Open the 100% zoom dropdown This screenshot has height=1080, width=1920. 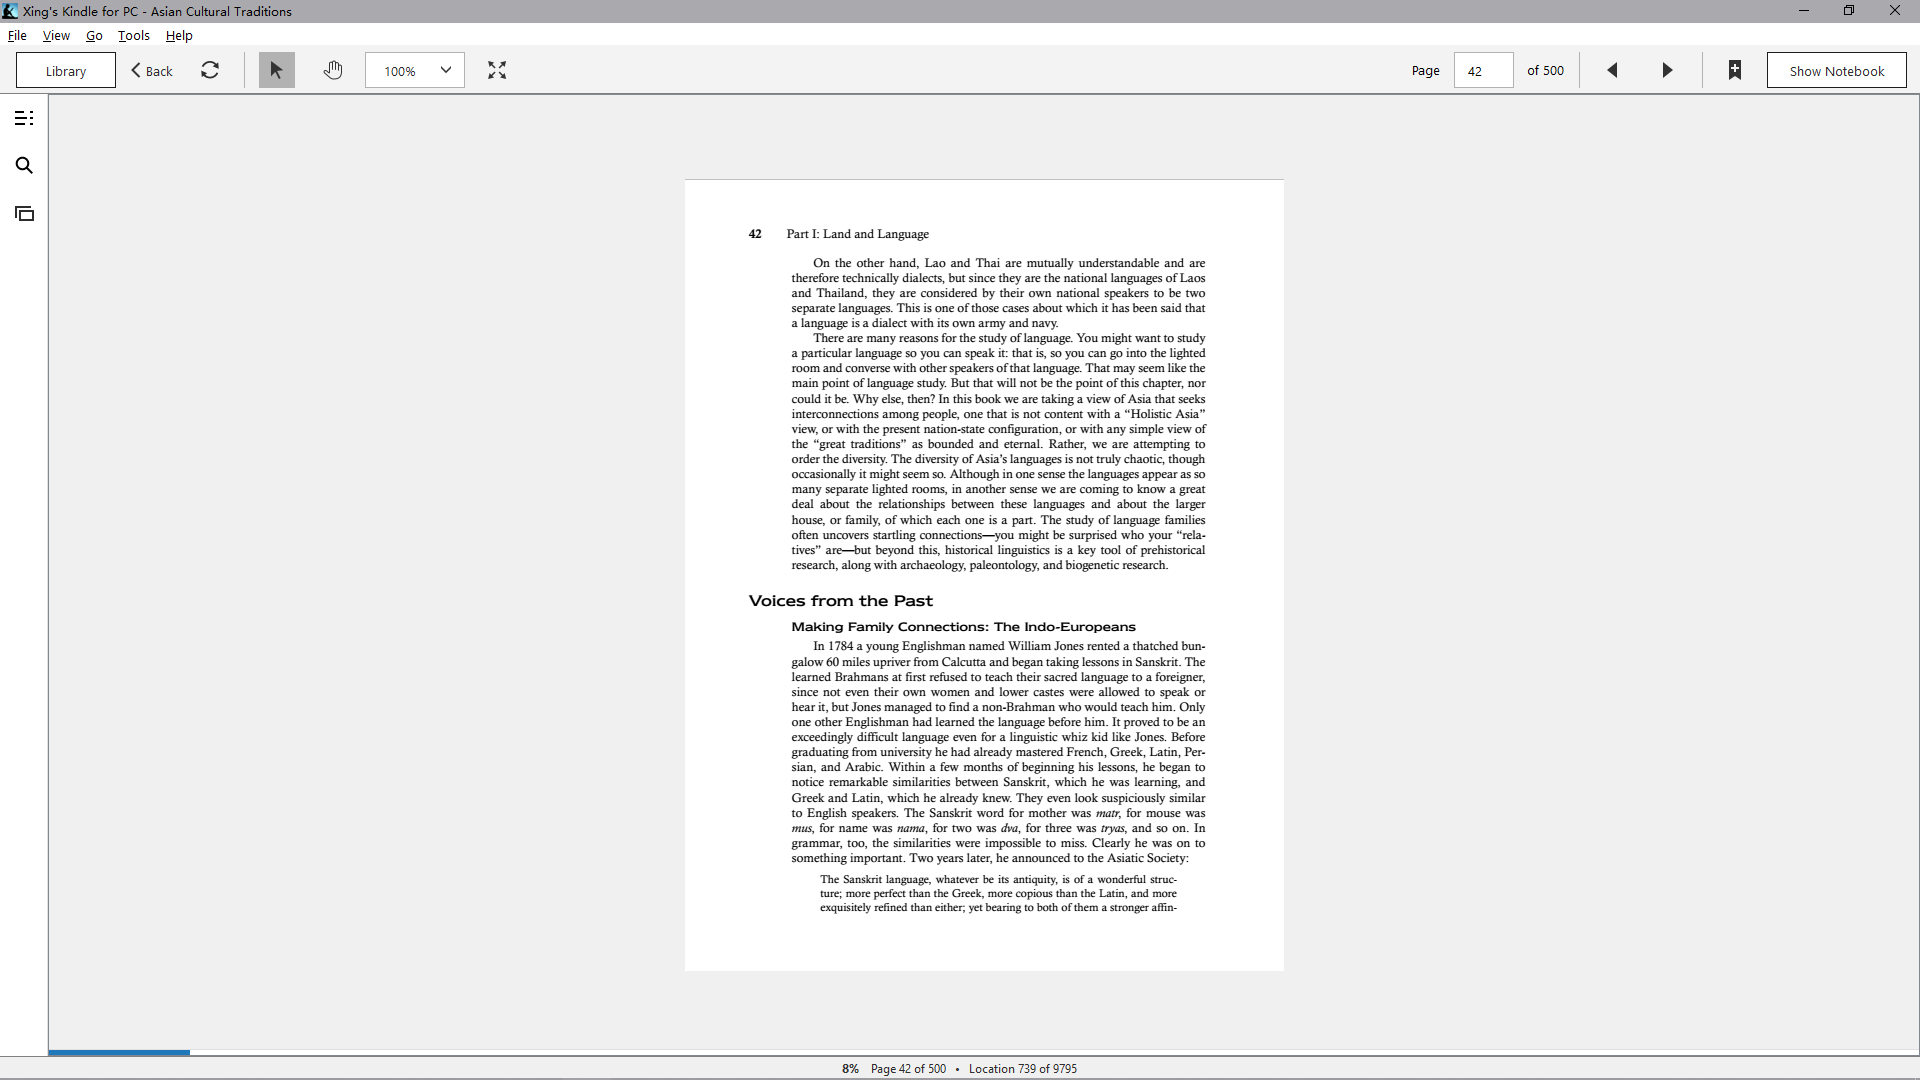415,70
